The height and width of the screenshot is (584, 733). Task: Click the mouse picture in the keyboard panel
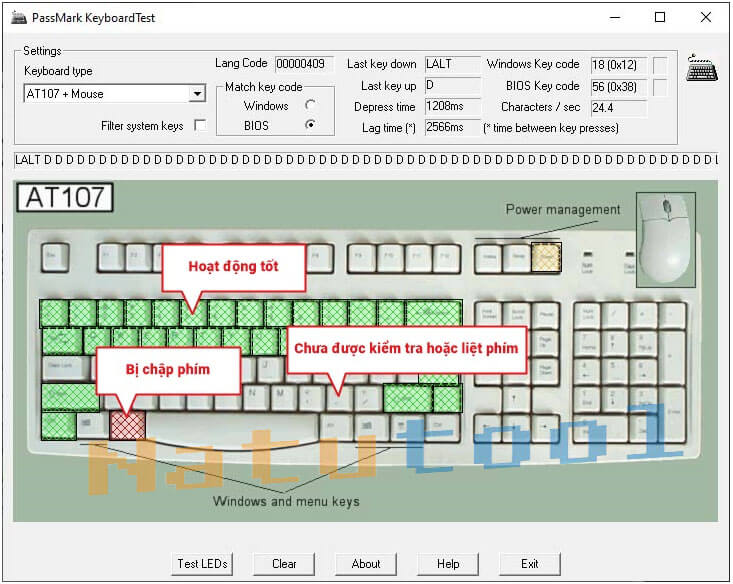pyautogui.click(x=666, y=239)
